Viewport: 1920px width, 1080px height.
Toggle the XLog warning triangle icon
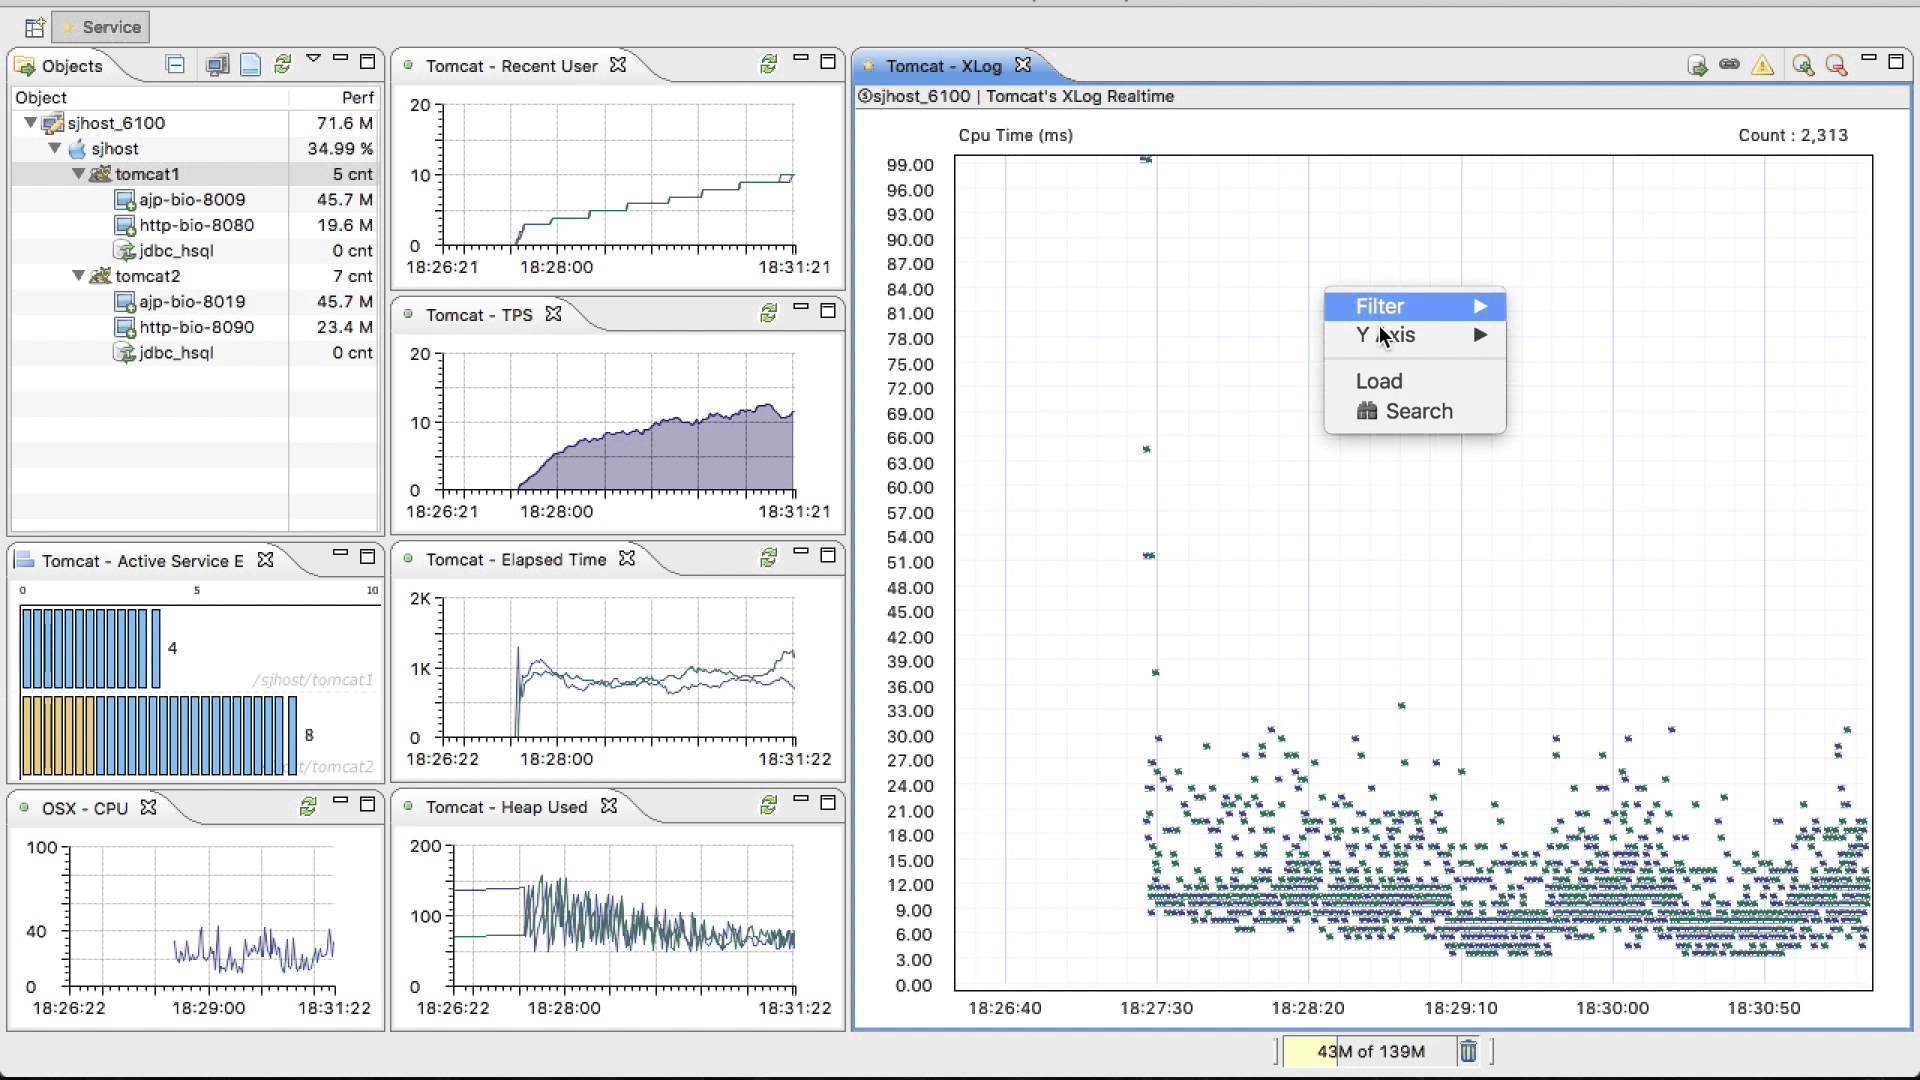point(1763,66)
